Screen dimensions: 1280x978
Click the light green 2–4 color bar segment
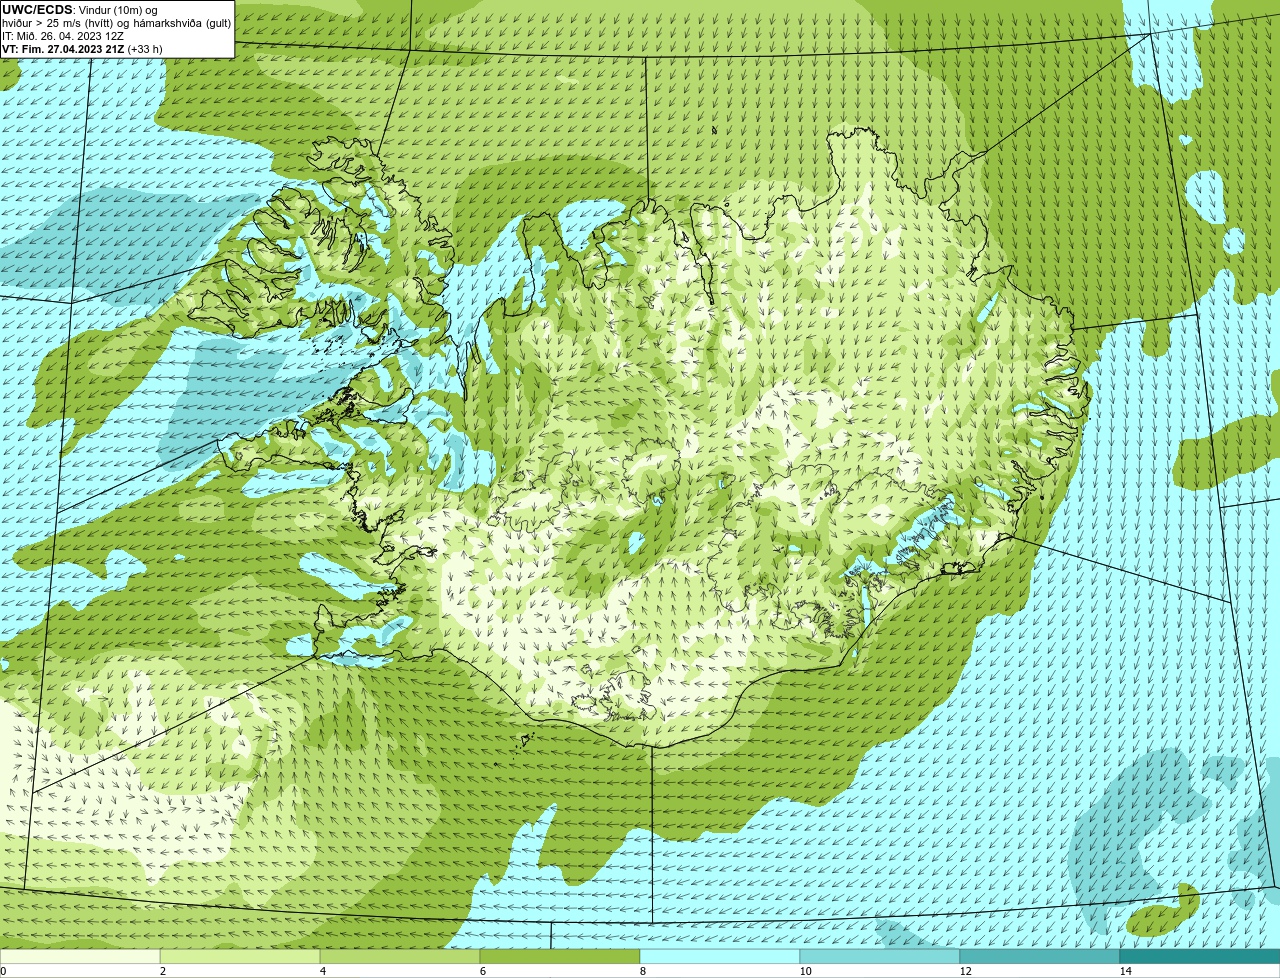click(240, 956)
